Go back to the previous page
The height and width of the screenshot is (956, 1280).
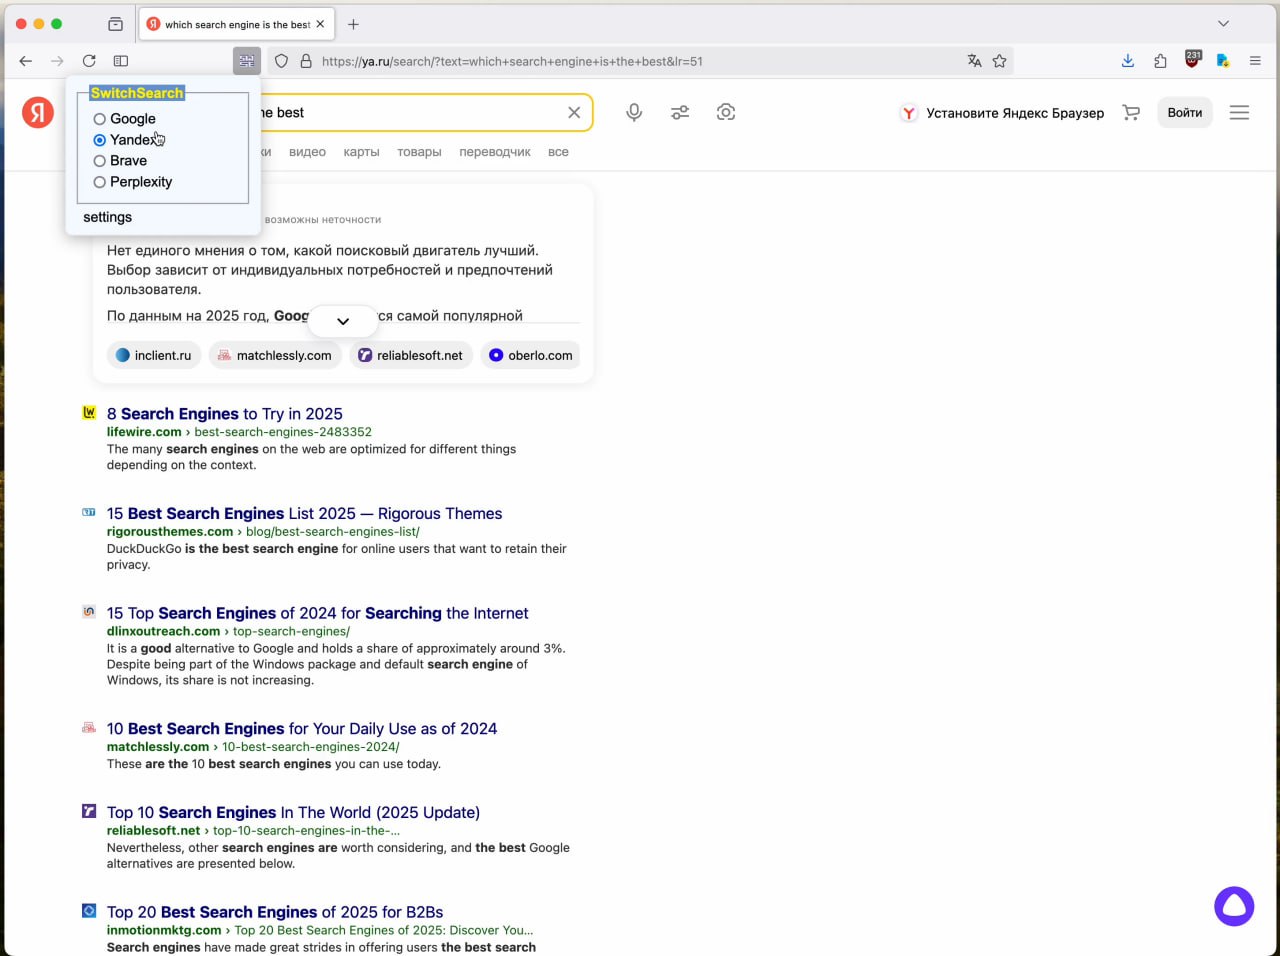point(26,61)
